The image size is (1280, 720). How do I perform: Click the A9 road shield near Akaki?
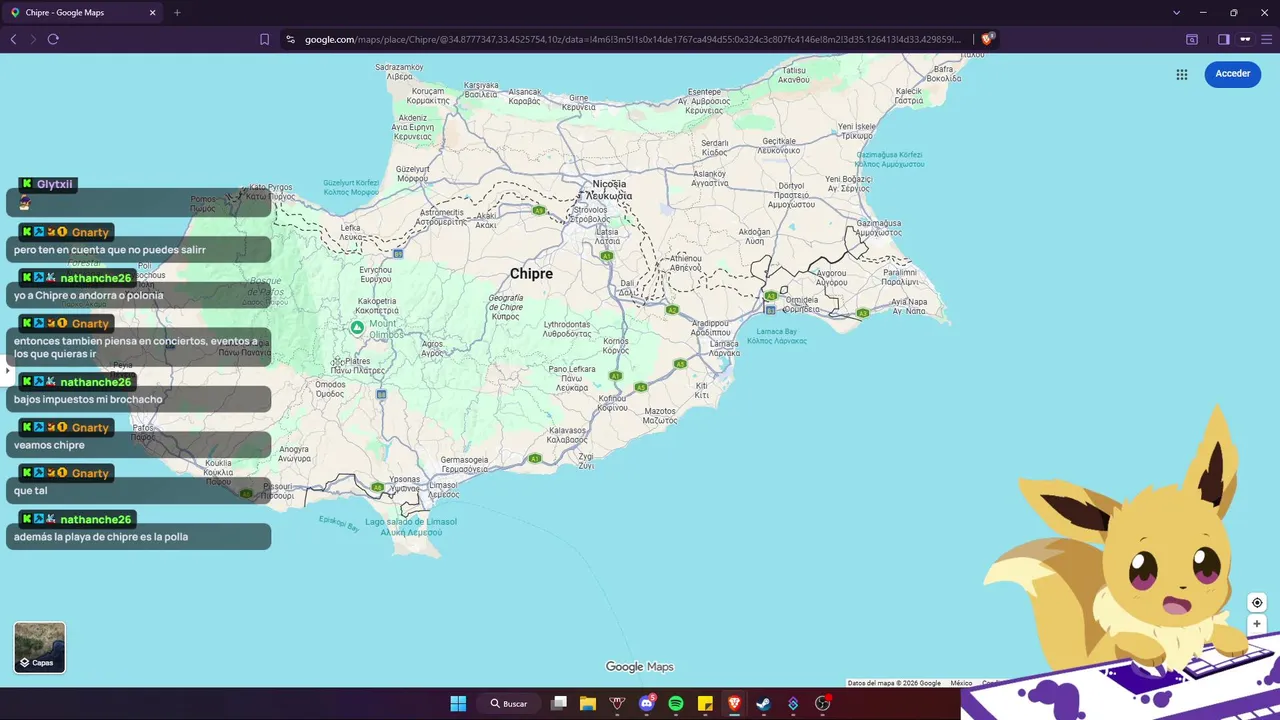[538, 210]
